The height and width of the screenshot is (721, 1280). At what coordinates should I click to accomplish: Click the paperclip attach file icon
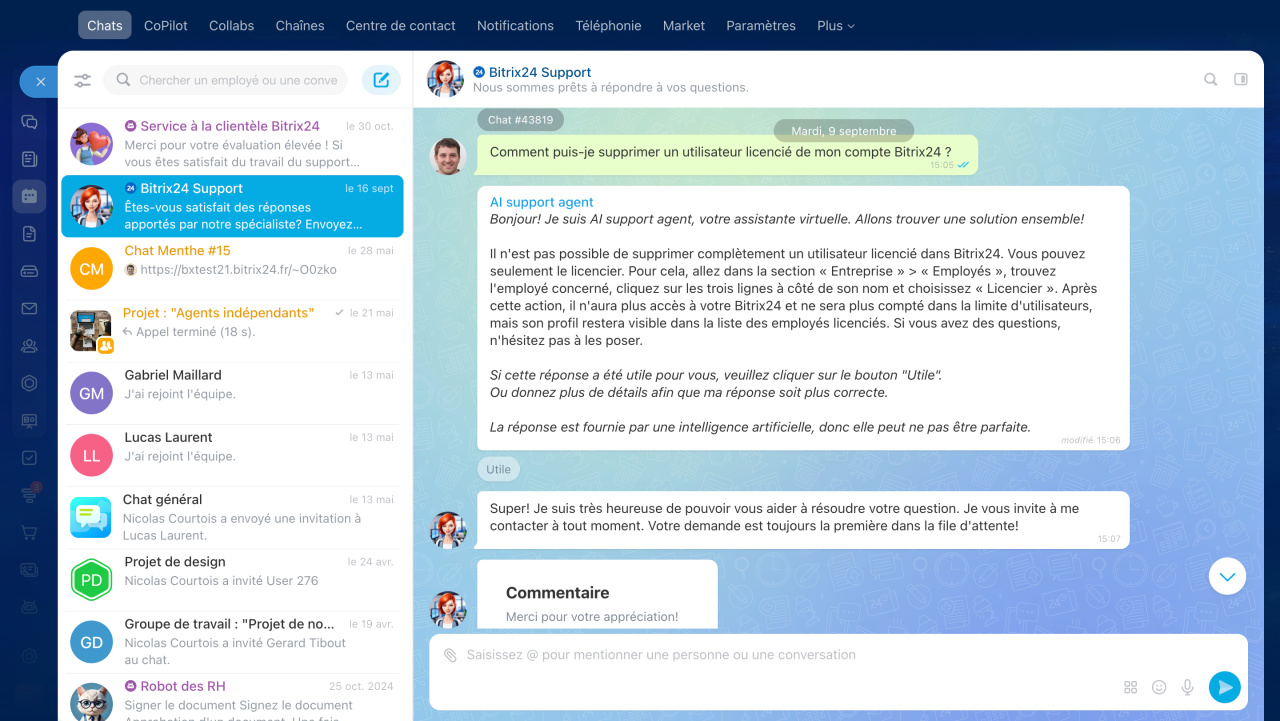click(450, 655)
